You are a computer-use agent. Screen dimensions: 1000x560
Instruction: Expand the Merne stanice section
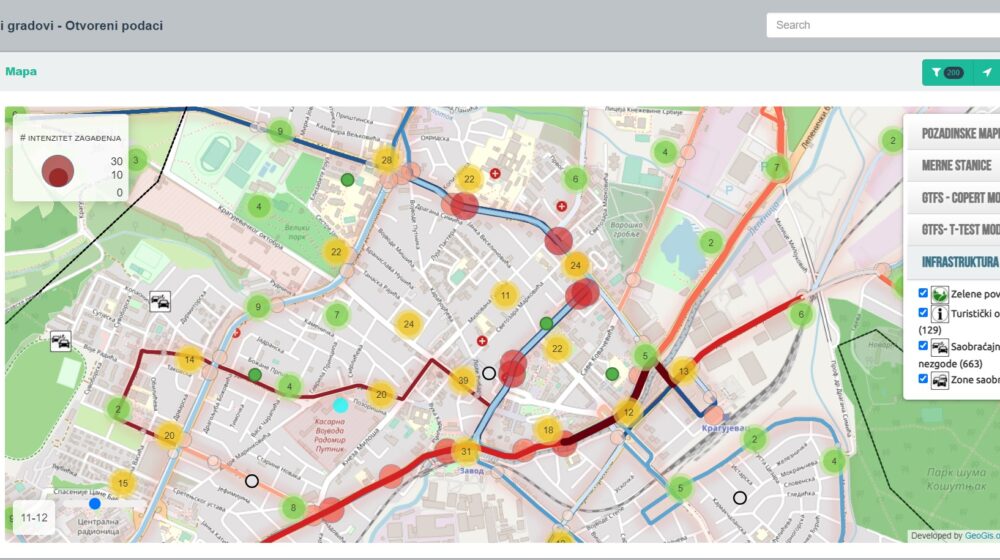pos(956,165)
